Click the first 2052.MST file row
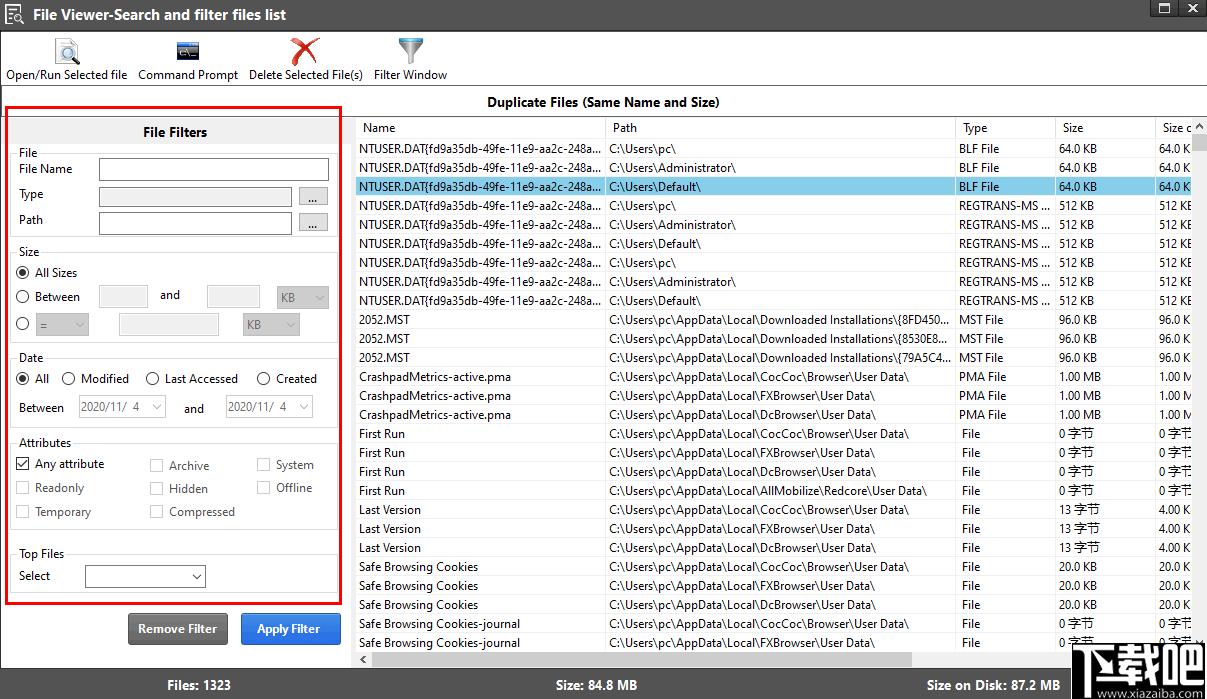 (773, 320)
